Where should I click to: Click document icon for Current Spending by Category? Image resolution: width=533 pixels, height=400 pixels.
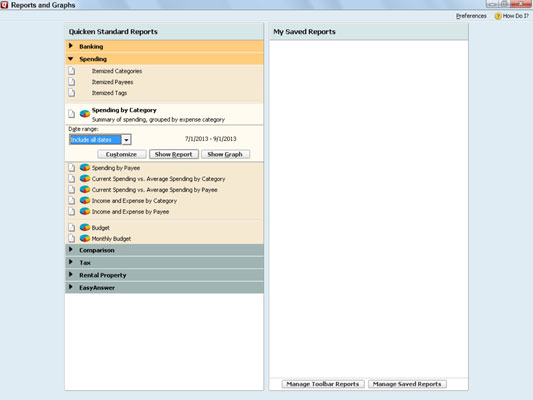click(x=71, y=178)
